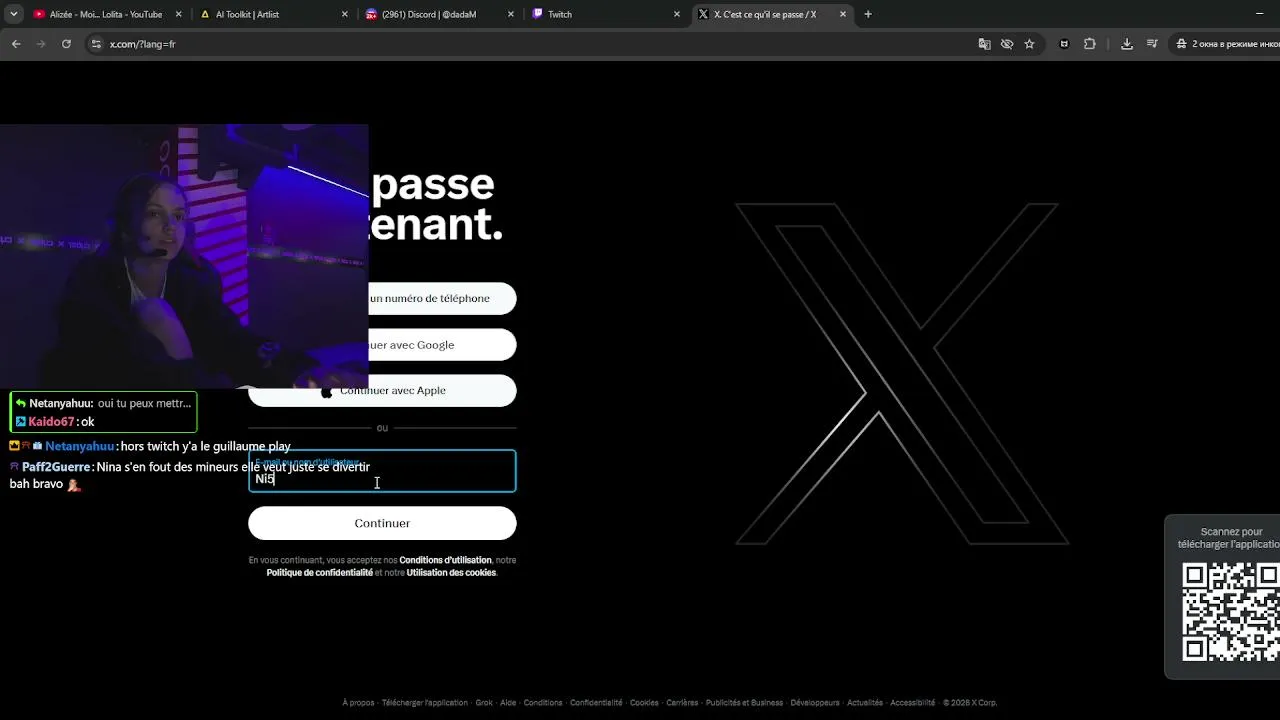
Task: Open the Développeurs footer link
Action: click(x=815, y=703)
